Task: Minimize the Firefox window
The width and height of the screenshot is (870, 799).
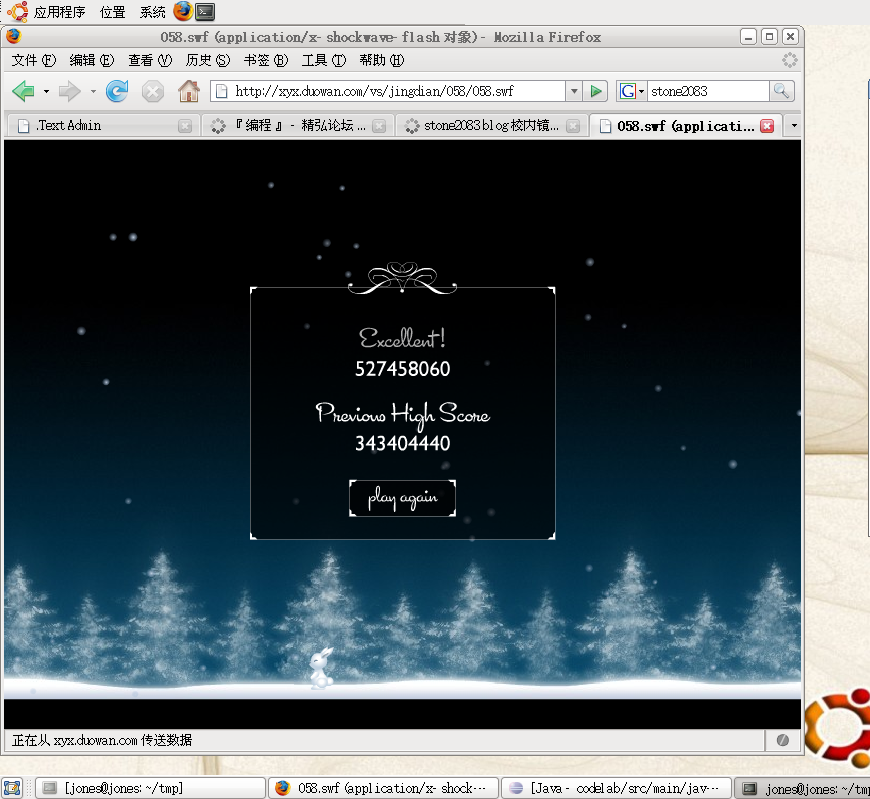Action: [748, 37]
